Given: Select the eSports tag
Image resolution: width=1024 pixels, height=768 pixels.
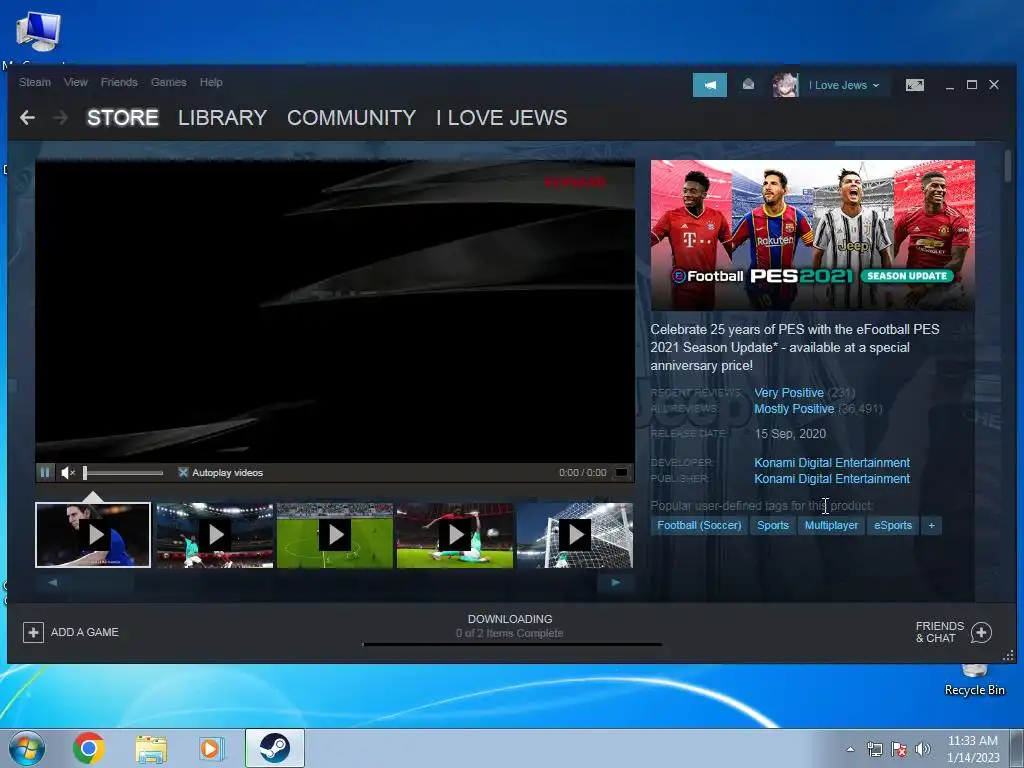Looking at the screenshot, I should pyautogui.click(x=893, y=525).
